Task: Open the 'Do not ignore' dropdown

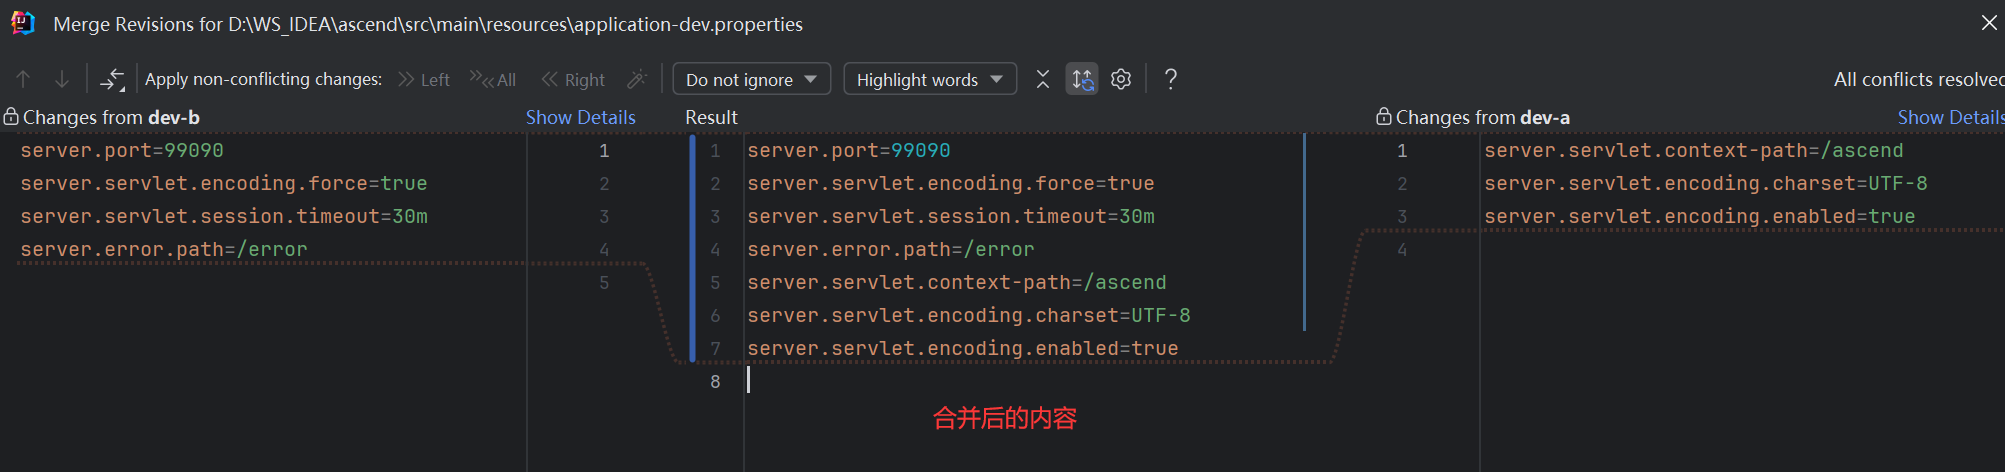Action: click(x=751, y=79)
